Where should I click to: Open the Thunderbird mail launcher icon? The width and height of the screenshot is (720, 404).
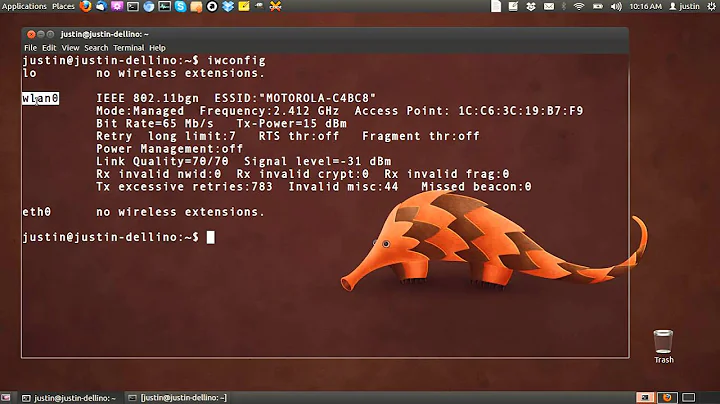101,6
